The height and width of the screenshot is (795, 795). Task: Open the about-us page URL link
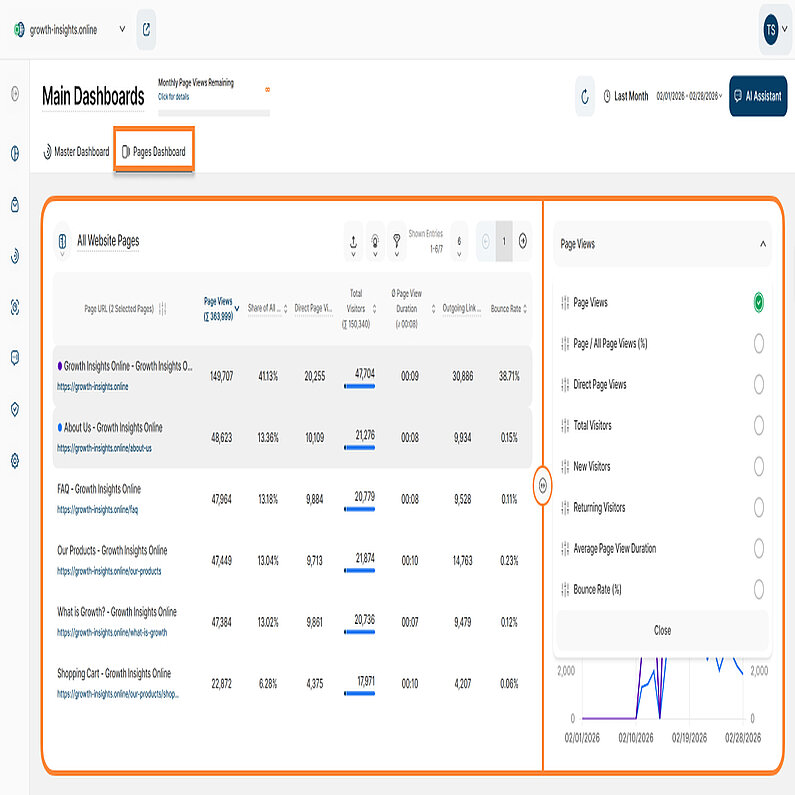(104, 448)
